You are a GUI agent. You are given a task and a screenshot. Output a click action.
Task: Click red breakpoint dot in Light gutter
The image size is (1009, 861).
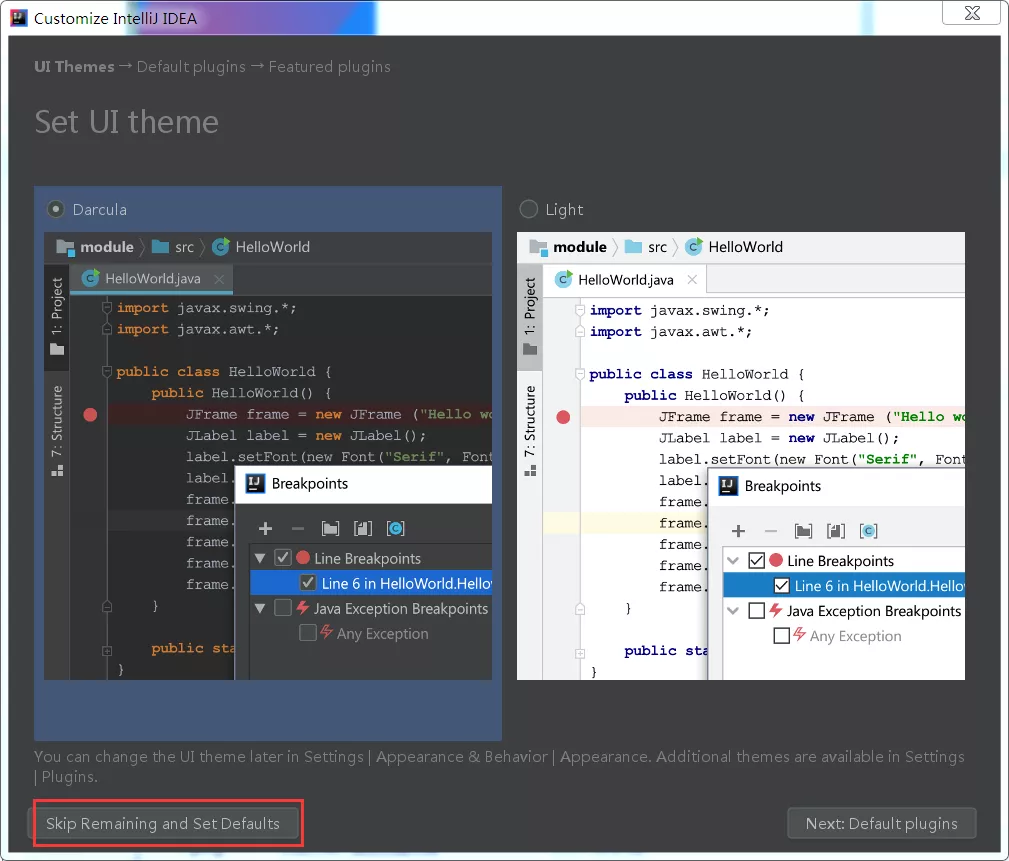[563, 418]
